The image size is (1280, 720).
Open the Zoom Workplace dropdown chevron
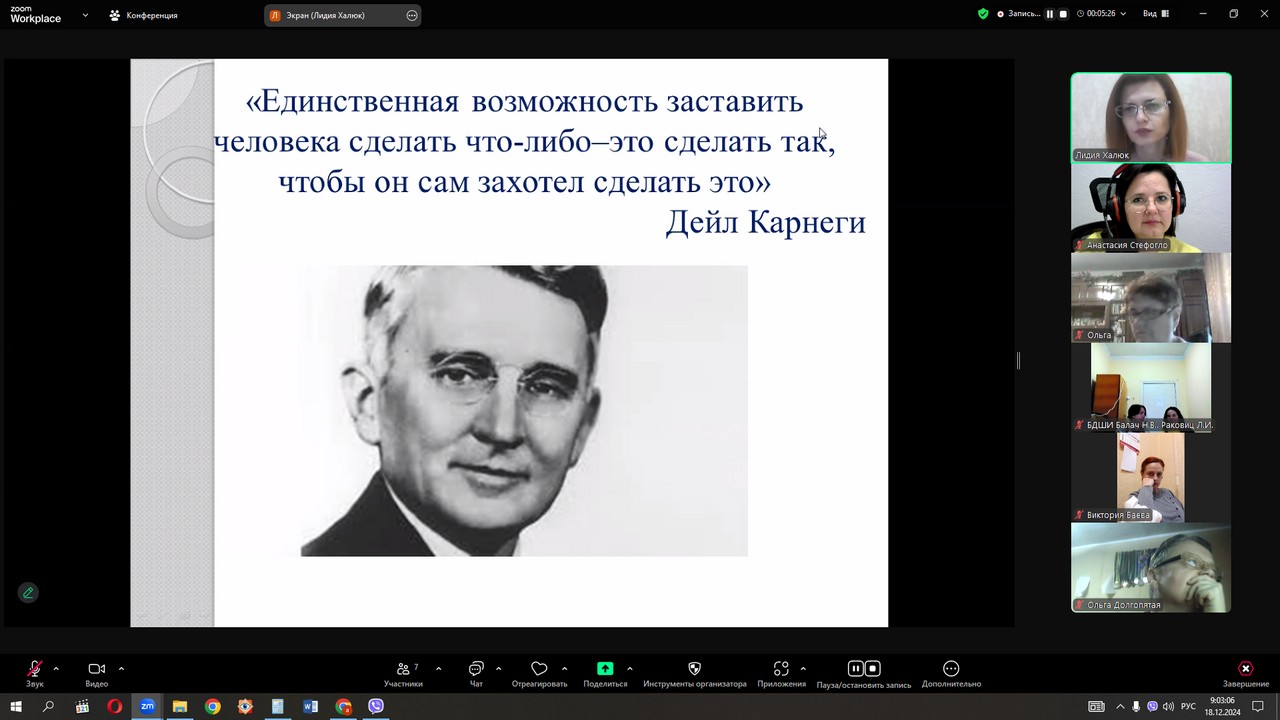(85, 15)
